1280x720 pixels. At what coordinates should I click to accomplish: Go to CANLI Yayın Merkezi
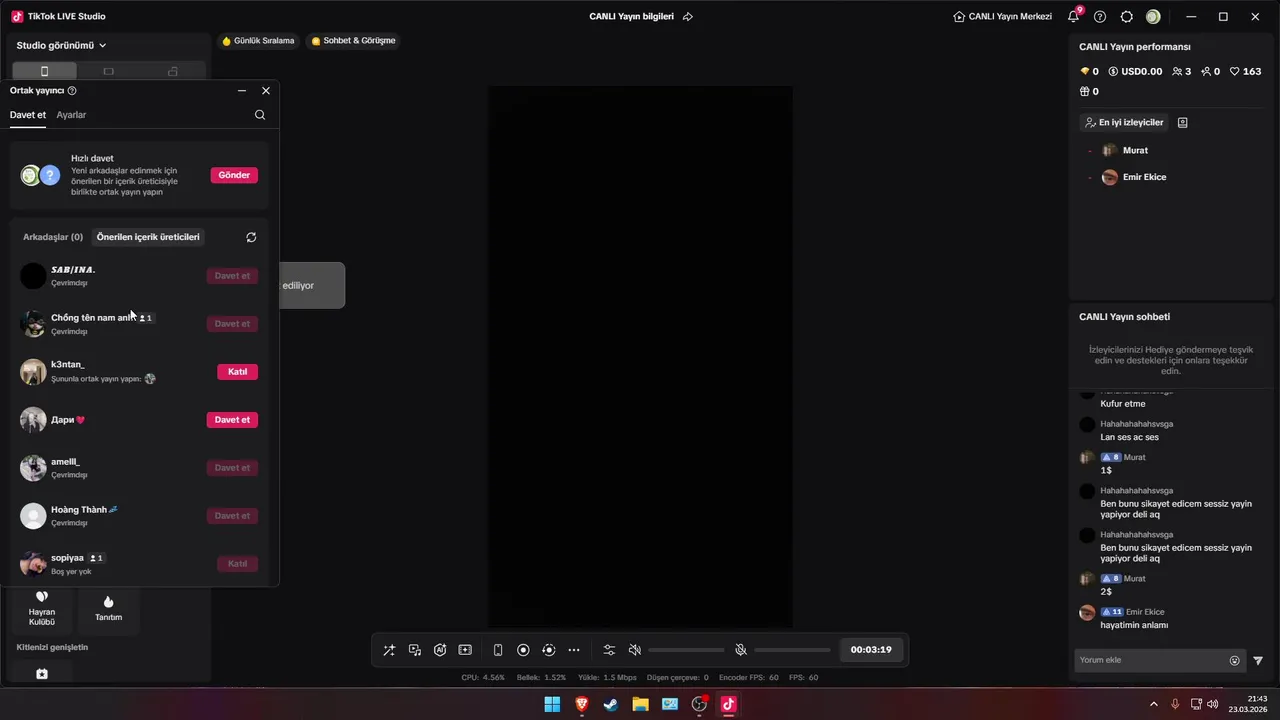pos(1002,17)
